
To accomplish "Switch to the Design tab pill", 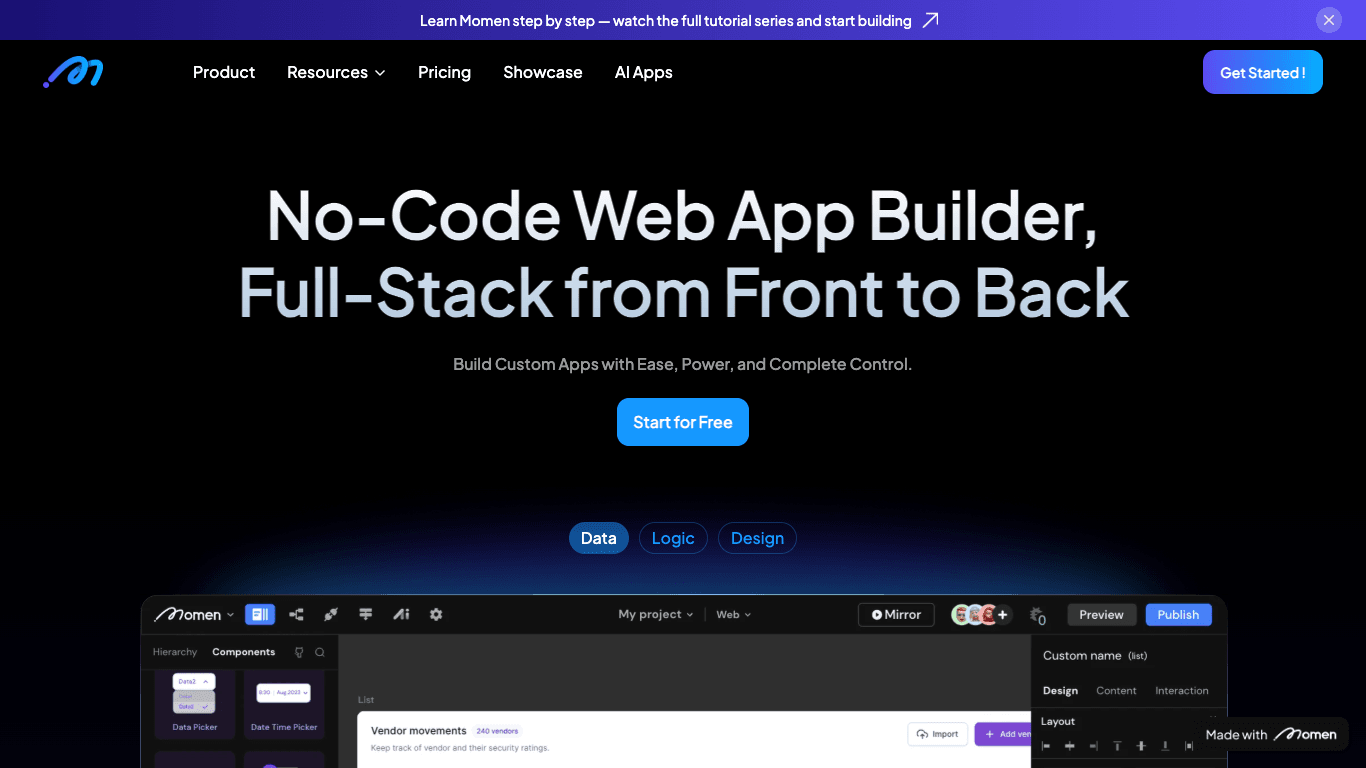I will (x=757, y=538).
